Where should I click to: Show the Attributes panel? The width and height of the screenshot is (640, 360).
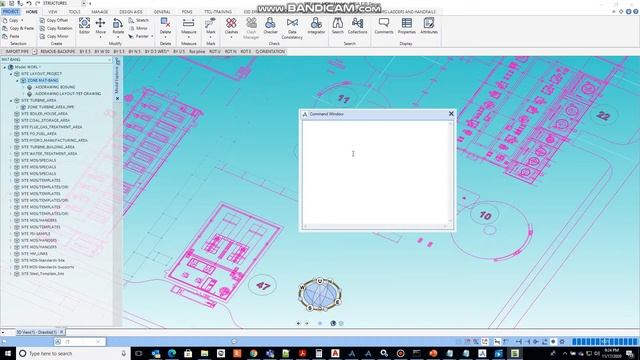[429, 26]
